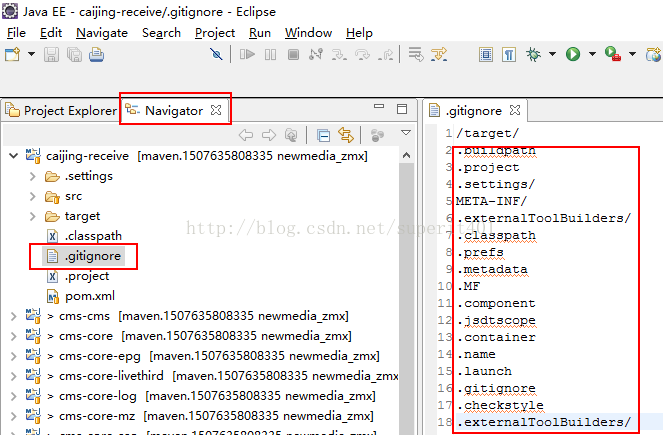
Task: Click the Print icon in toolbar
Action: pyautogui.click(x=96, y=55)
